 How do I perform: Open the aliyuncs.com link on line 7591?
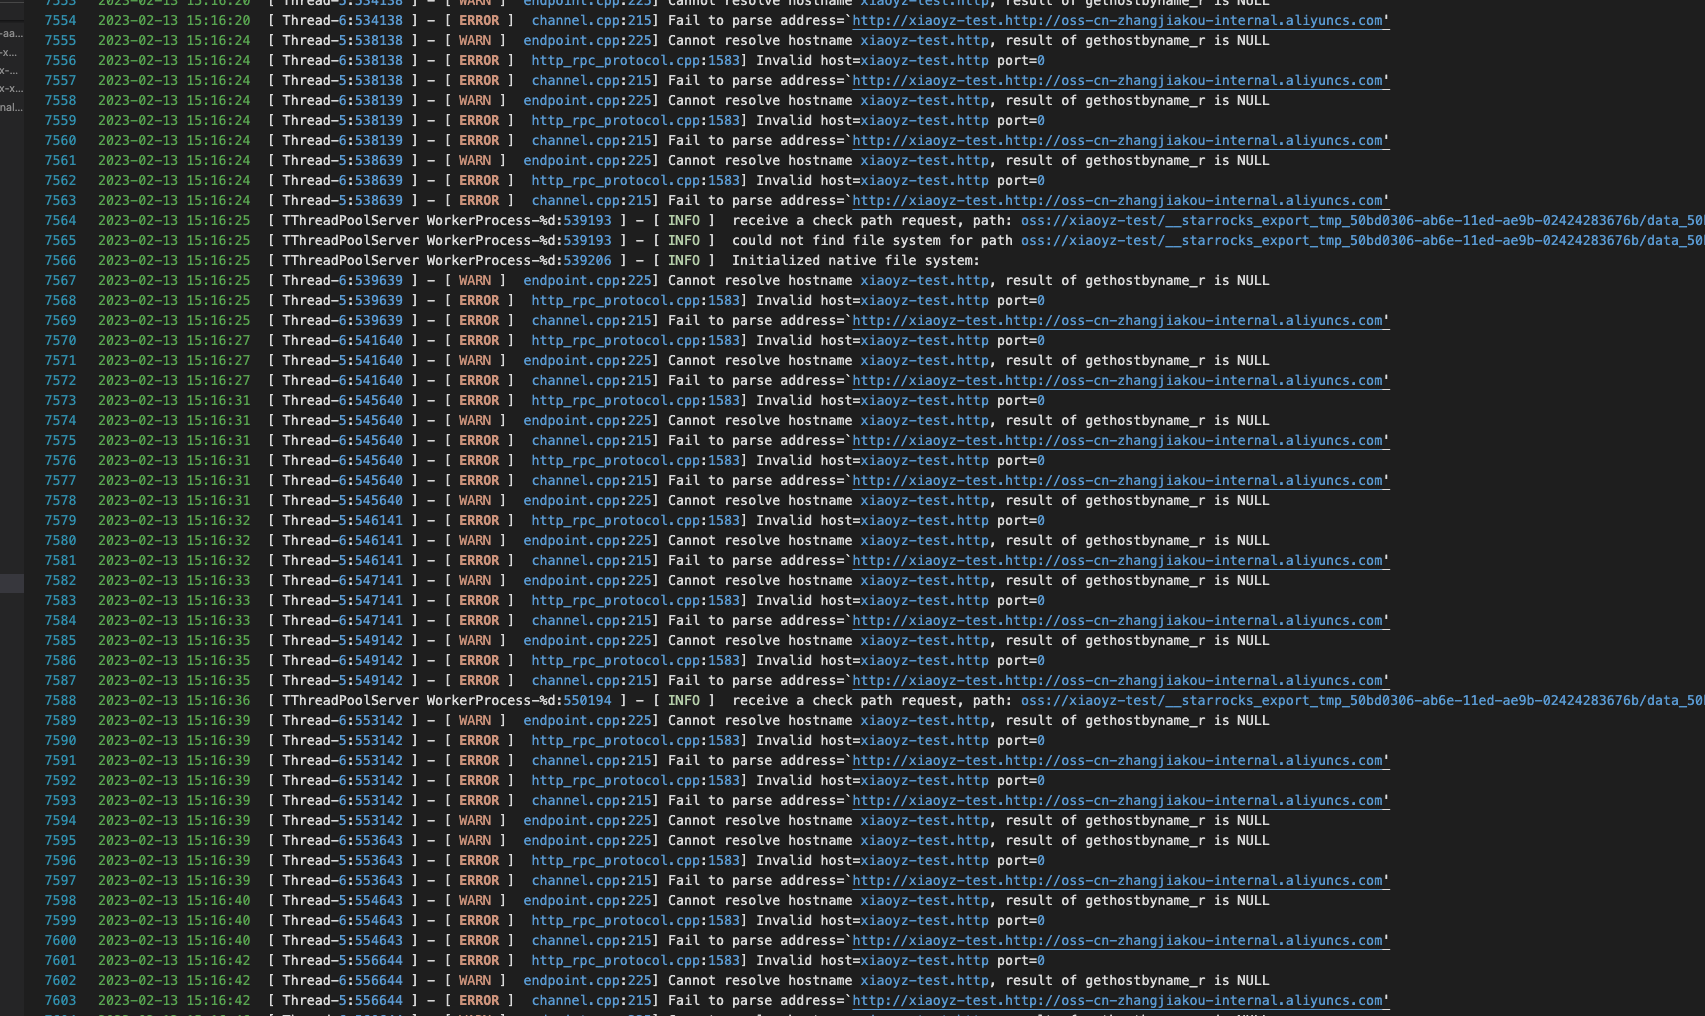coord(1120,760)
